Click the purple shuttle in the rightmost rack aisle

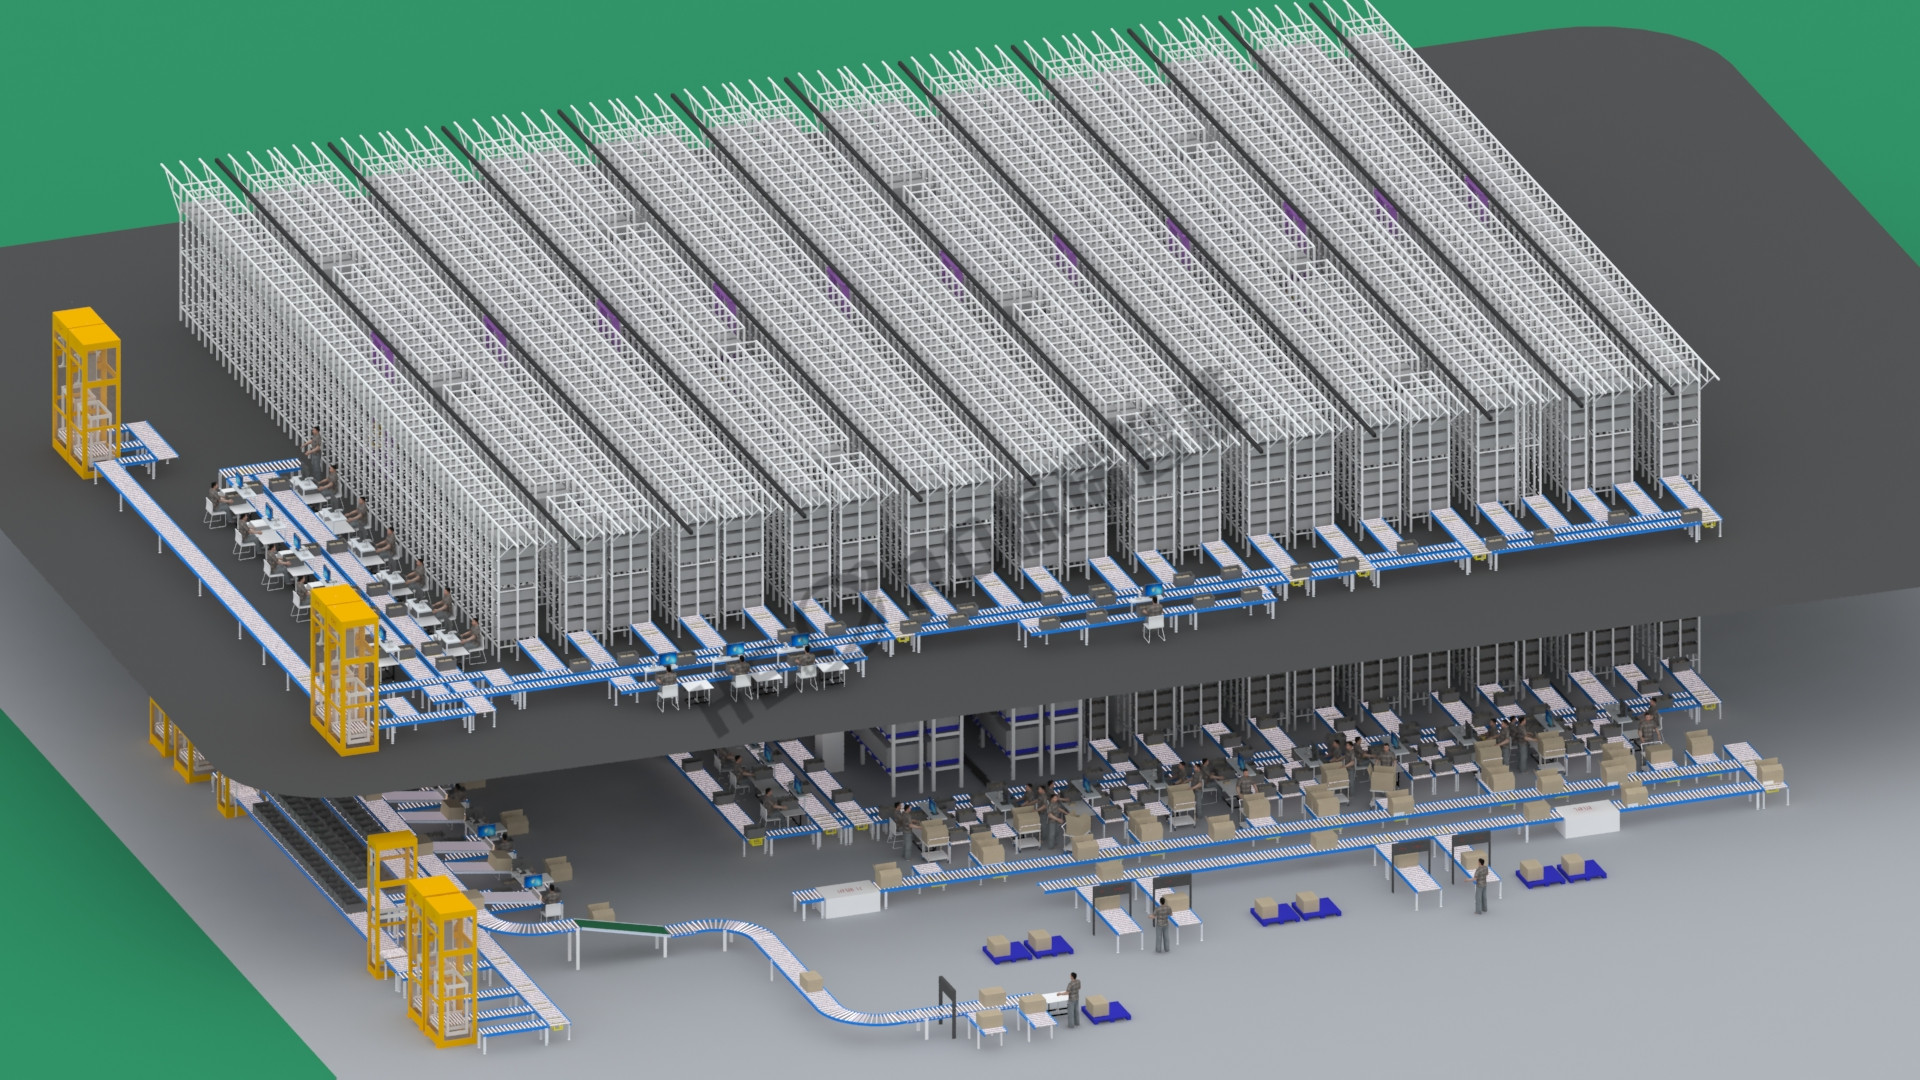1475,190
